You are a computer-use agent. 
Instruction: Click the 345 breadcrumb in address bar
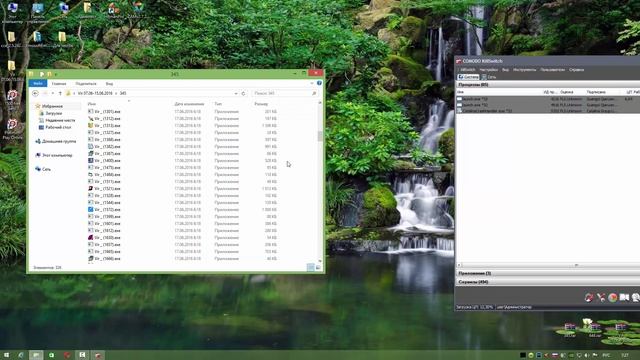tap(123, 93)
